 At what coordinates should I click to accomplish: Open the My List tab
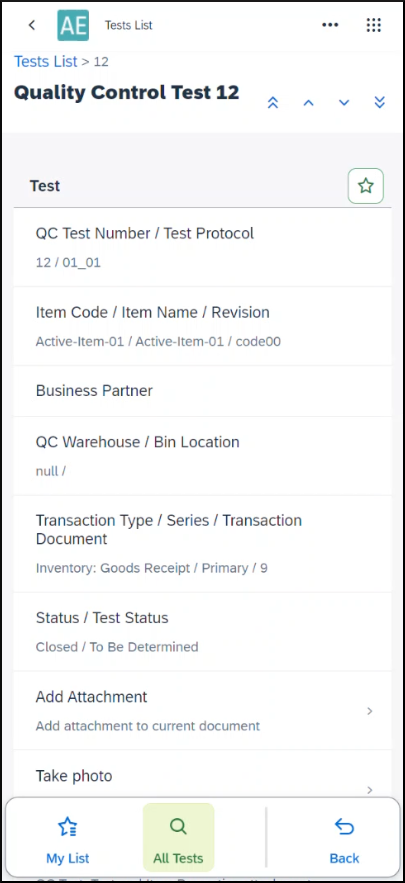pyautogui.click(x=68, y=841)
